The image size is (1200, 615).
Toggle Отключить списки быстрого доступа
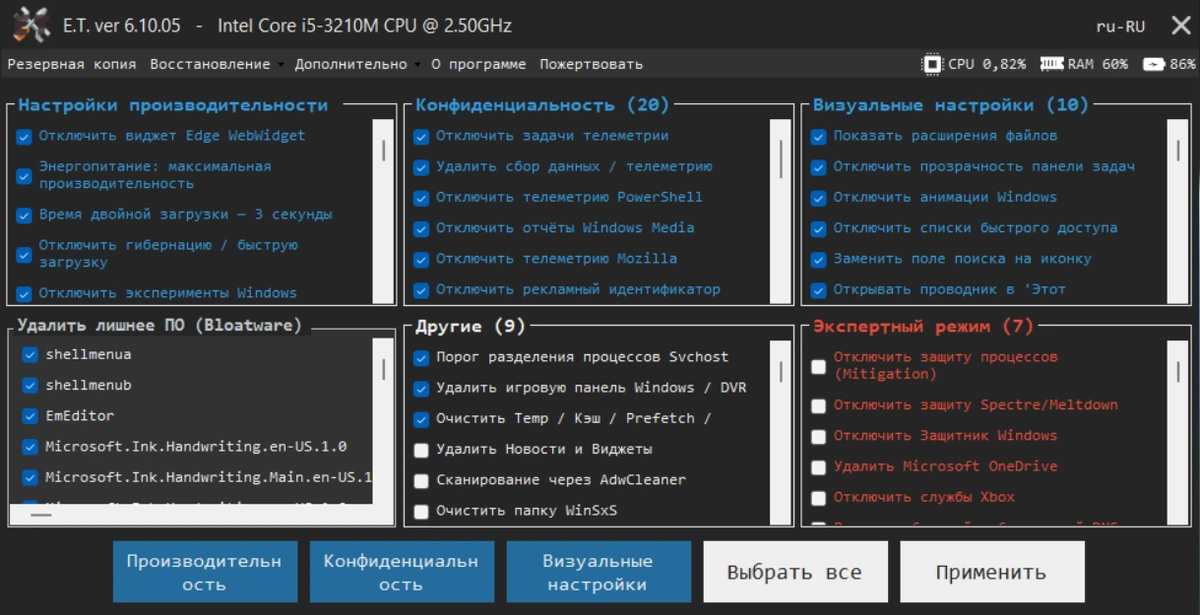point(818,229)
